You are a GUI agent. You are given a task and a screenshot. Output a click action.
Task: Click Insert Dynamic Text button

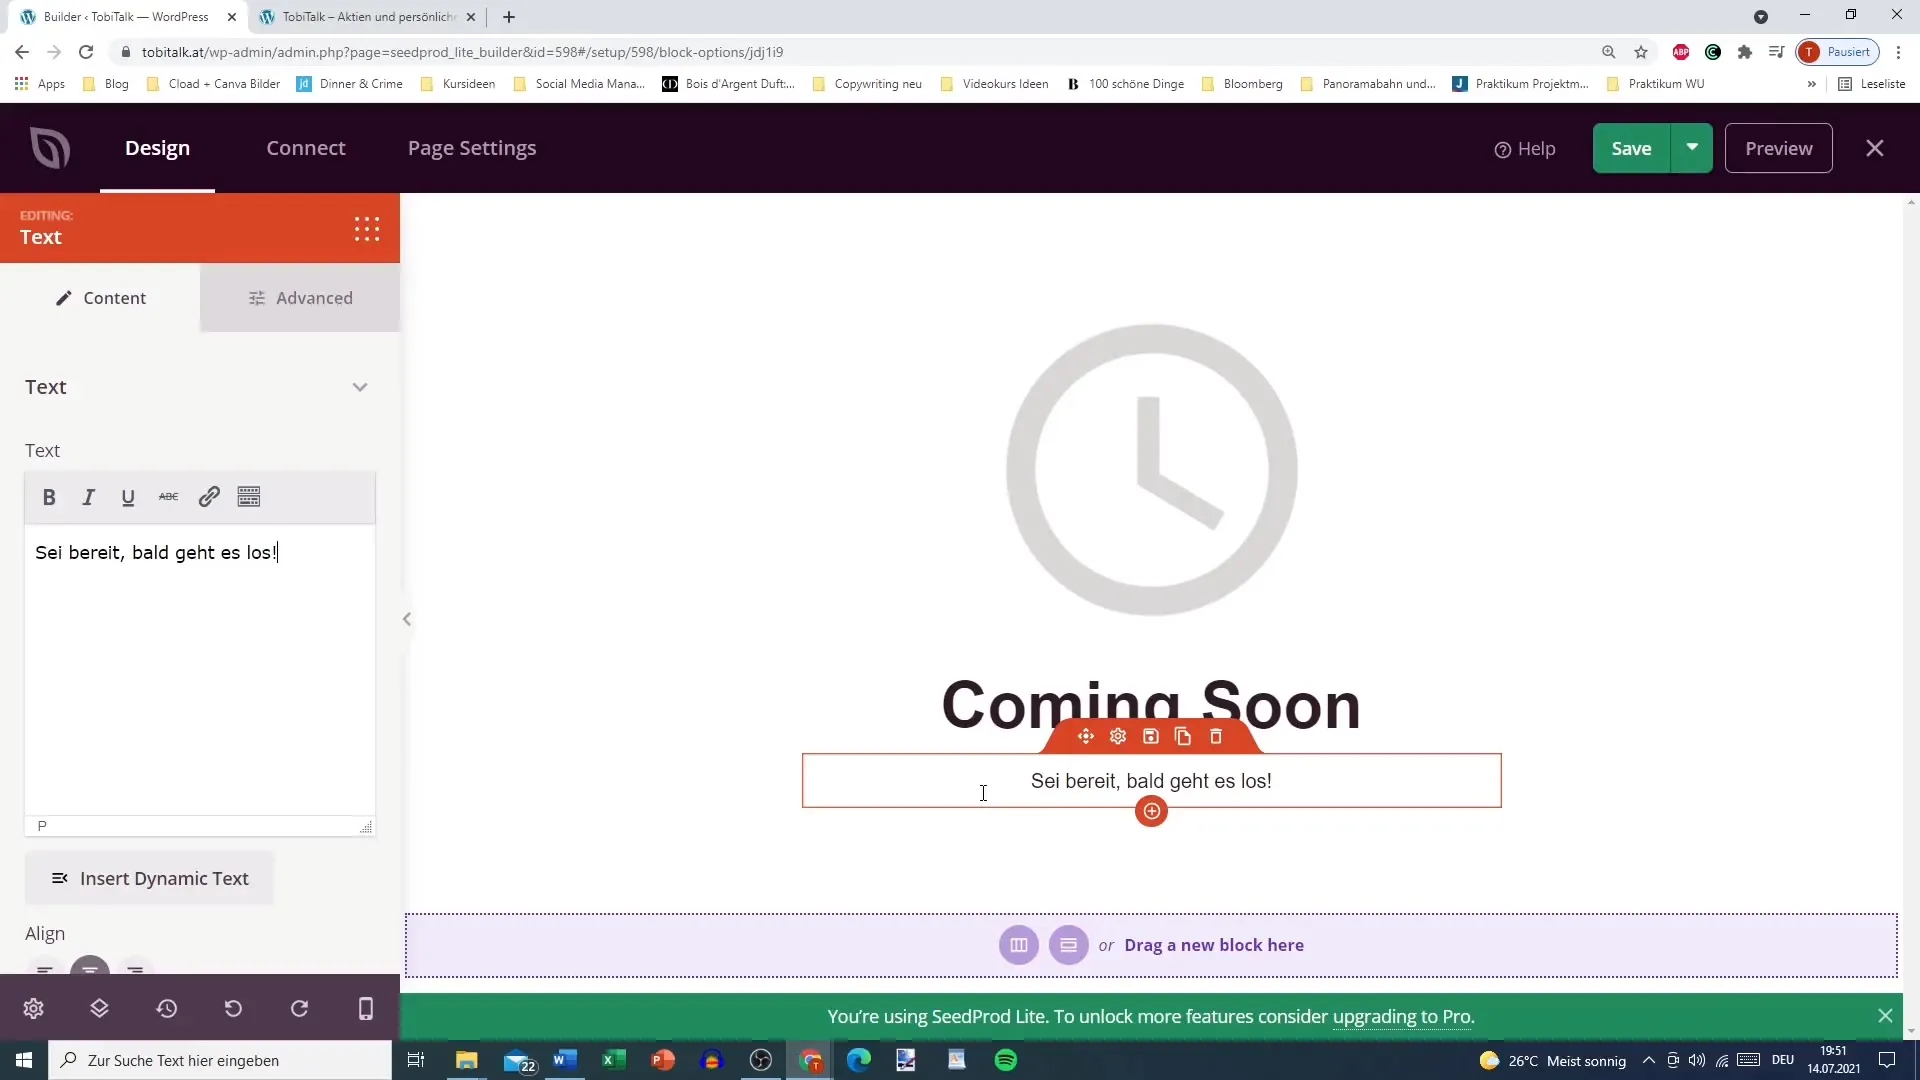click(150, 877)
